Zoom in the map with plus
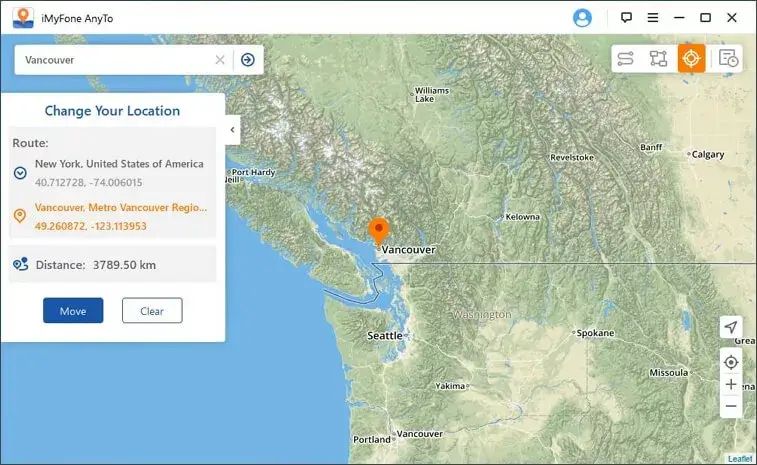The width and height of the screenshot is (757, 465). tap(731, 384)
